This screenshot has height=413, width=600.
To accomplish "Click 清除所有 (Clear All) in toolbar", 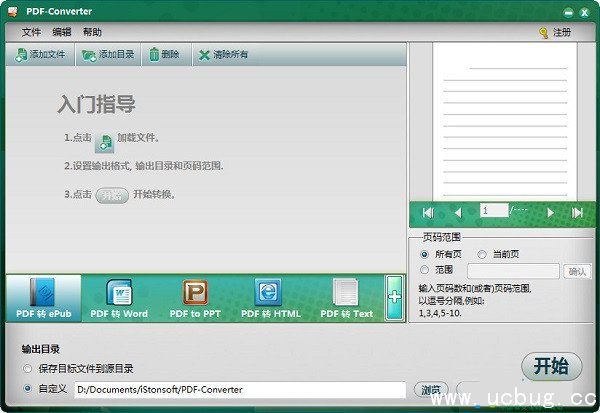I will pyautogui.click(x=223, y=55).
